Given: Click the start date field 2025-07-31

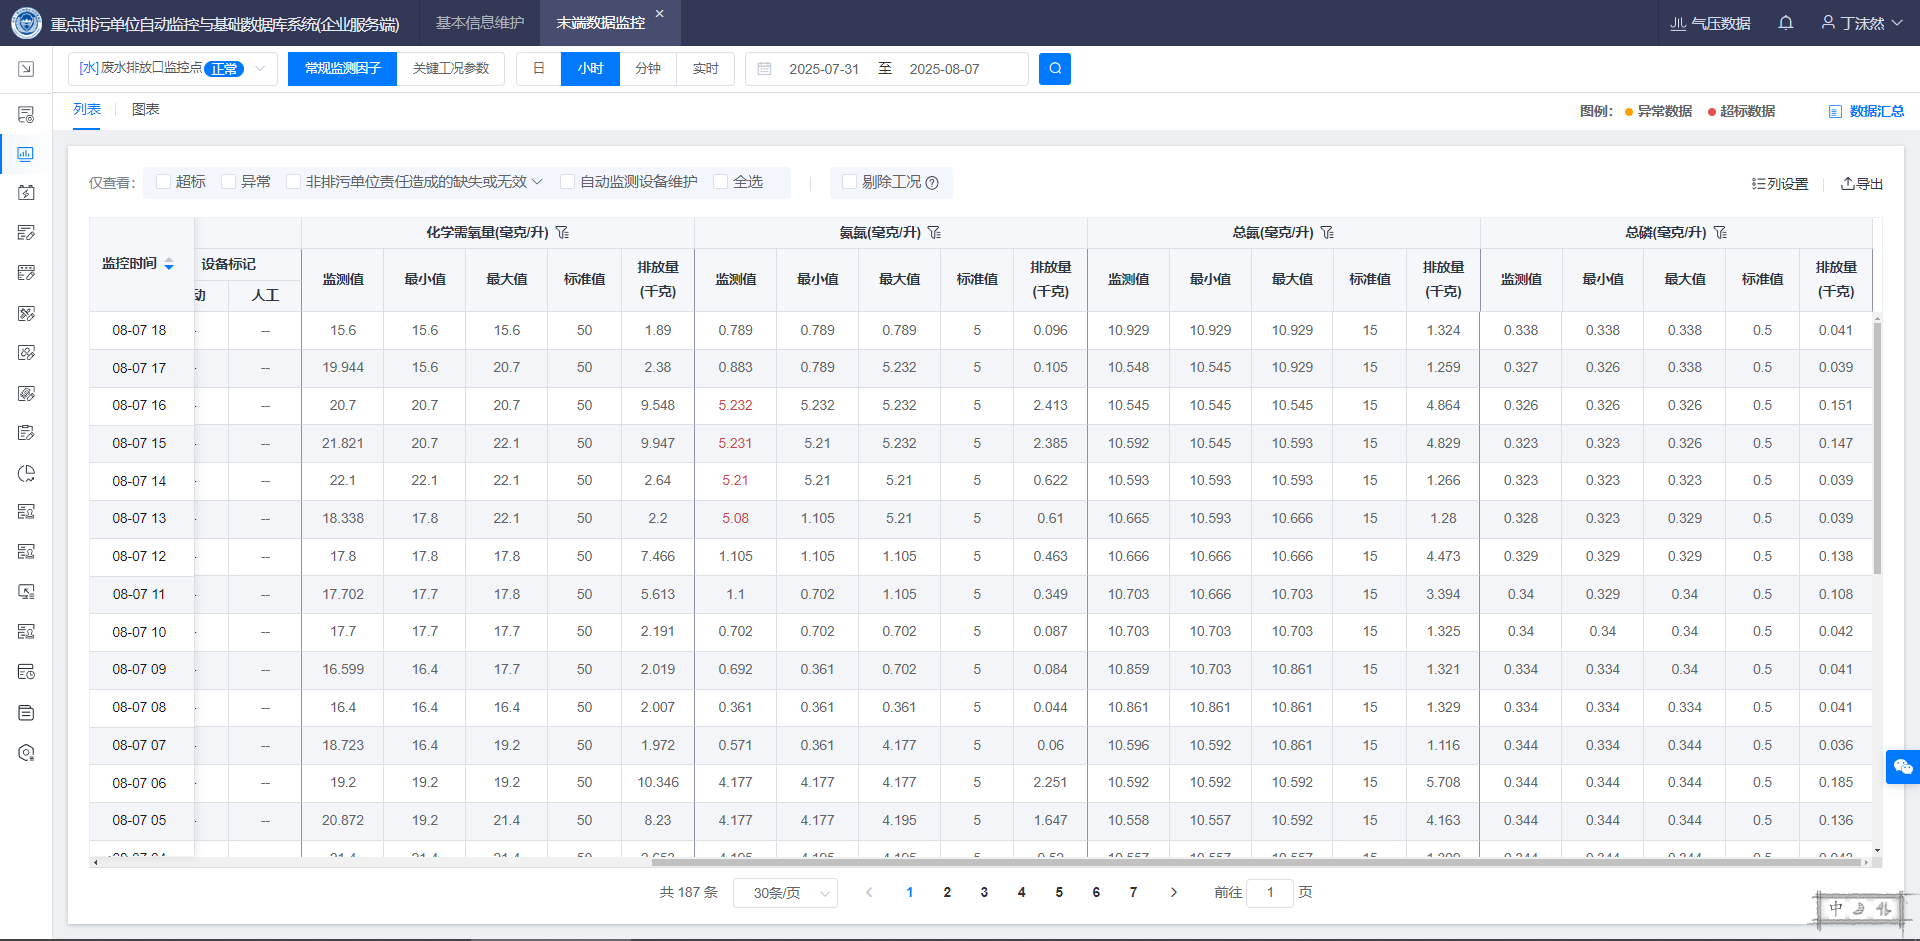Looking at the screenshot, I should coord(823,69).
